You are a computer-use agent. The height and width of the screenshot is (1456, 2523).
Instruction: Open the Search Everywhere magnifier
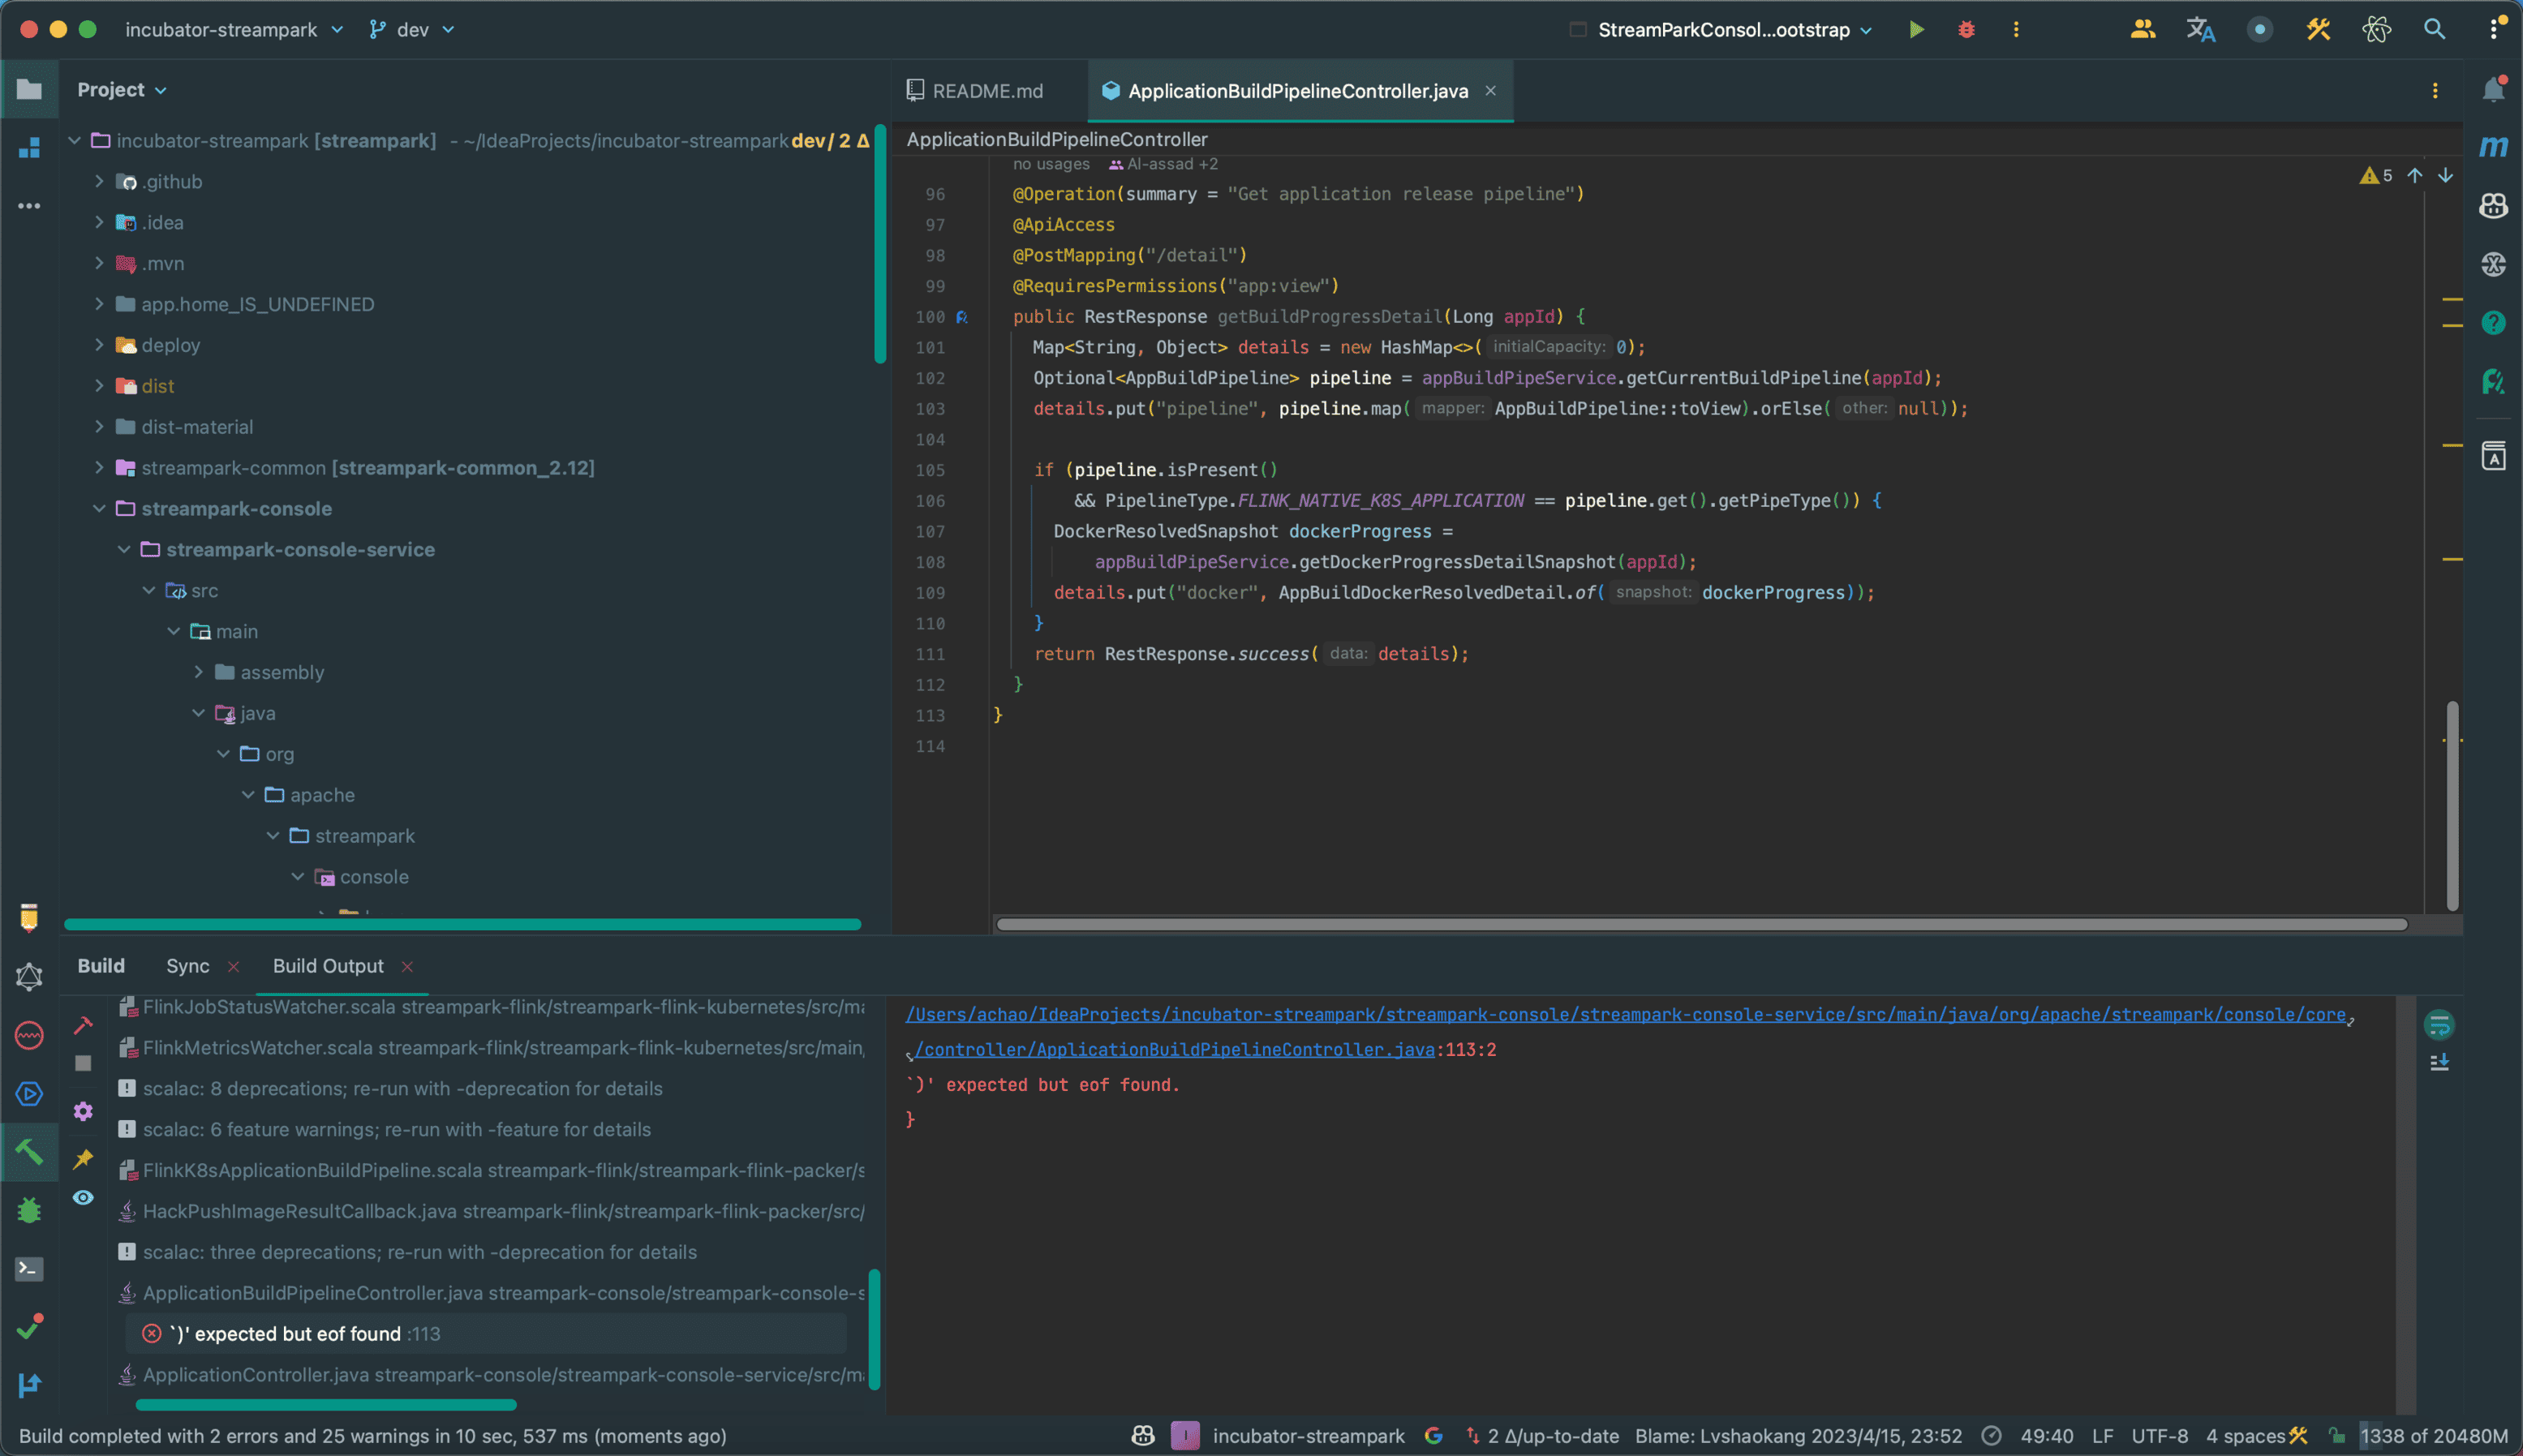click(x=2434, y=30)
